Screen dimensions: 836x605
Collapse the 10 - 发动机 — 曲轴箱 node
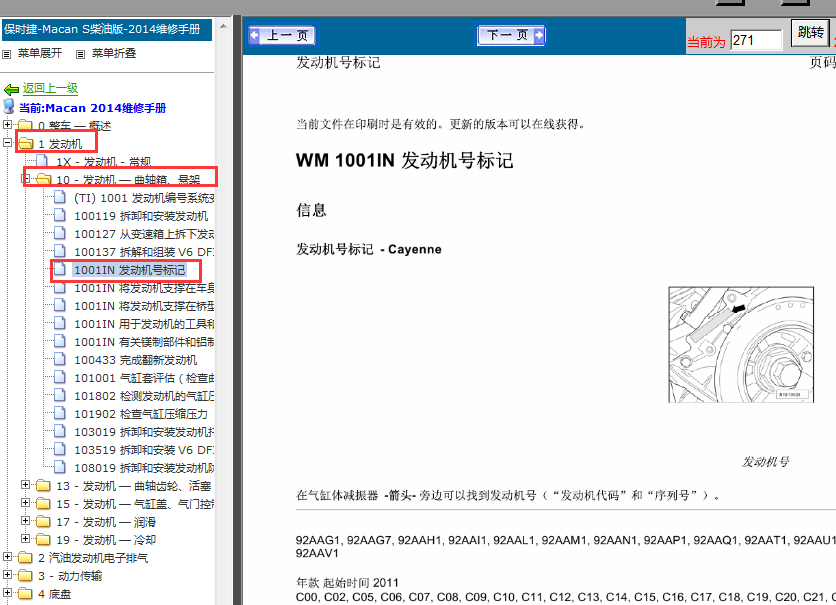(x=26, y=179)
